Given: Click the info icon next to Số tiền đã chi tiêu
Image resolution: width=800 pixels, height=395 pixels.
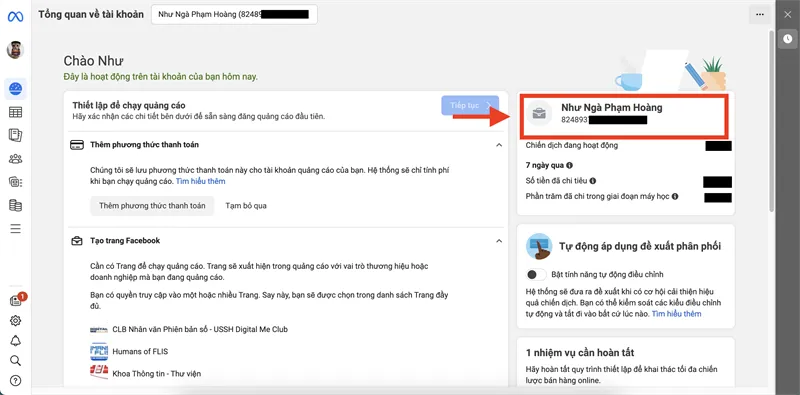Looking at the screenshot, I should (x=593, y=181).
